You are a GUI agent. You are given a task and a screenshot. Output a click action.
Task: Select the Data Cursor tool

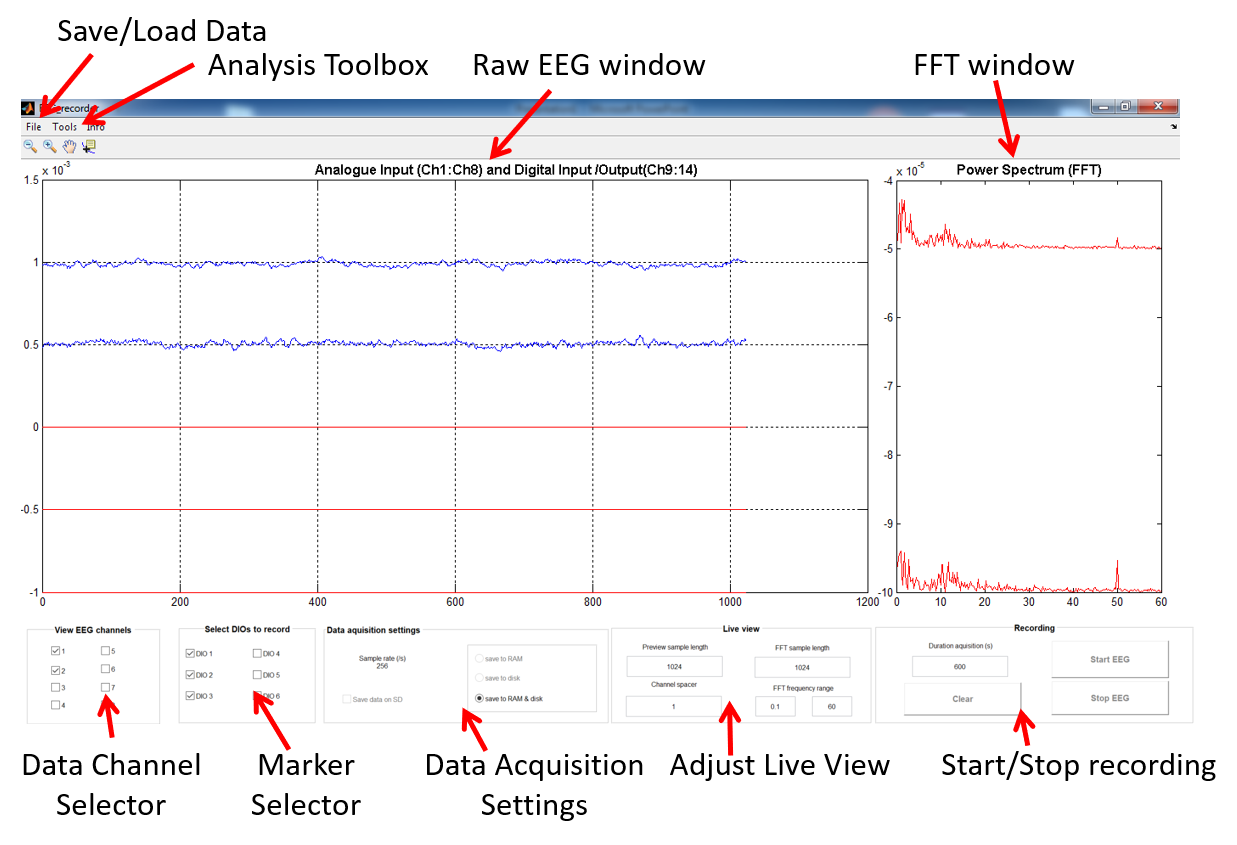89,147
